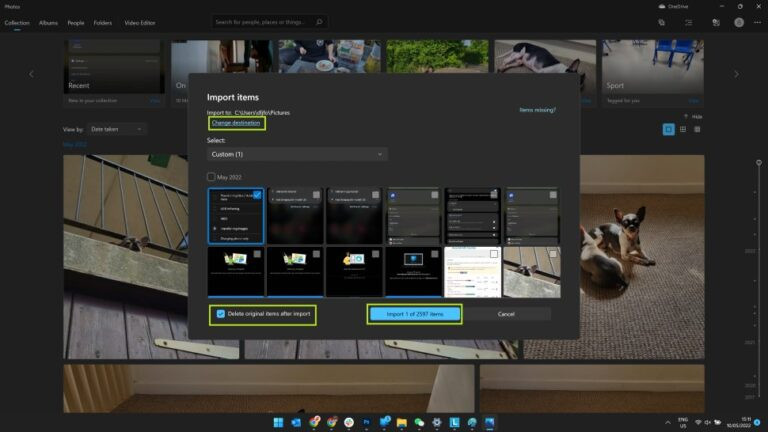This screenshot has width=768, height=432.
Task: Click the Import 1 of 2597 items button
Action: pos(415,314)
